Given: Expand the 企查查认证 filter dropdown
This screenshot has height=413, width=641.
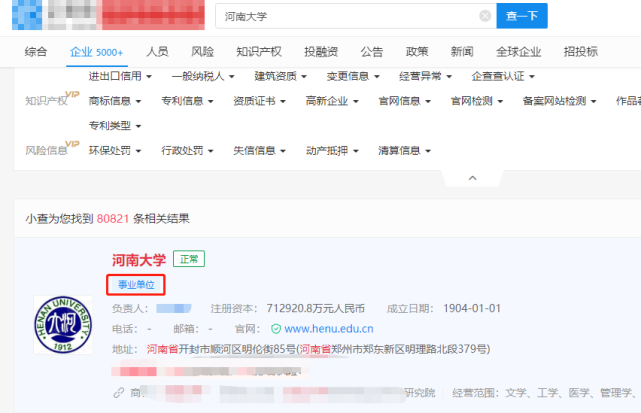Looking at the screenshot, I should [503, 76].
